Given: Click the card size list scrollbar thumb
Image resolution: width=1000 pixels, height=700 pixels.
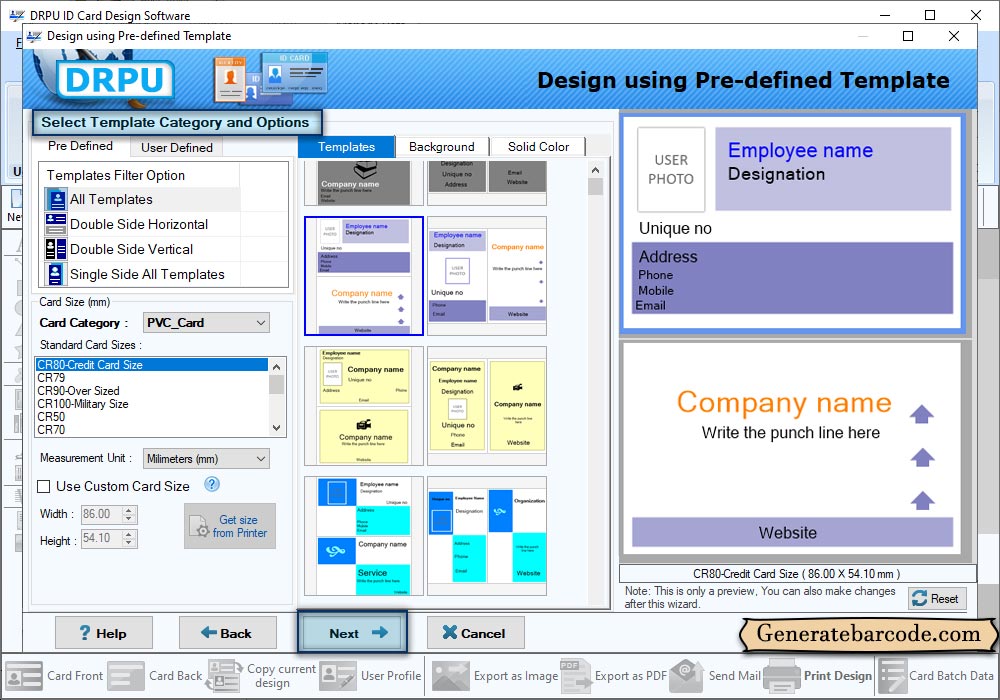Looking at the screenshot, I should [x=276, y=384].
